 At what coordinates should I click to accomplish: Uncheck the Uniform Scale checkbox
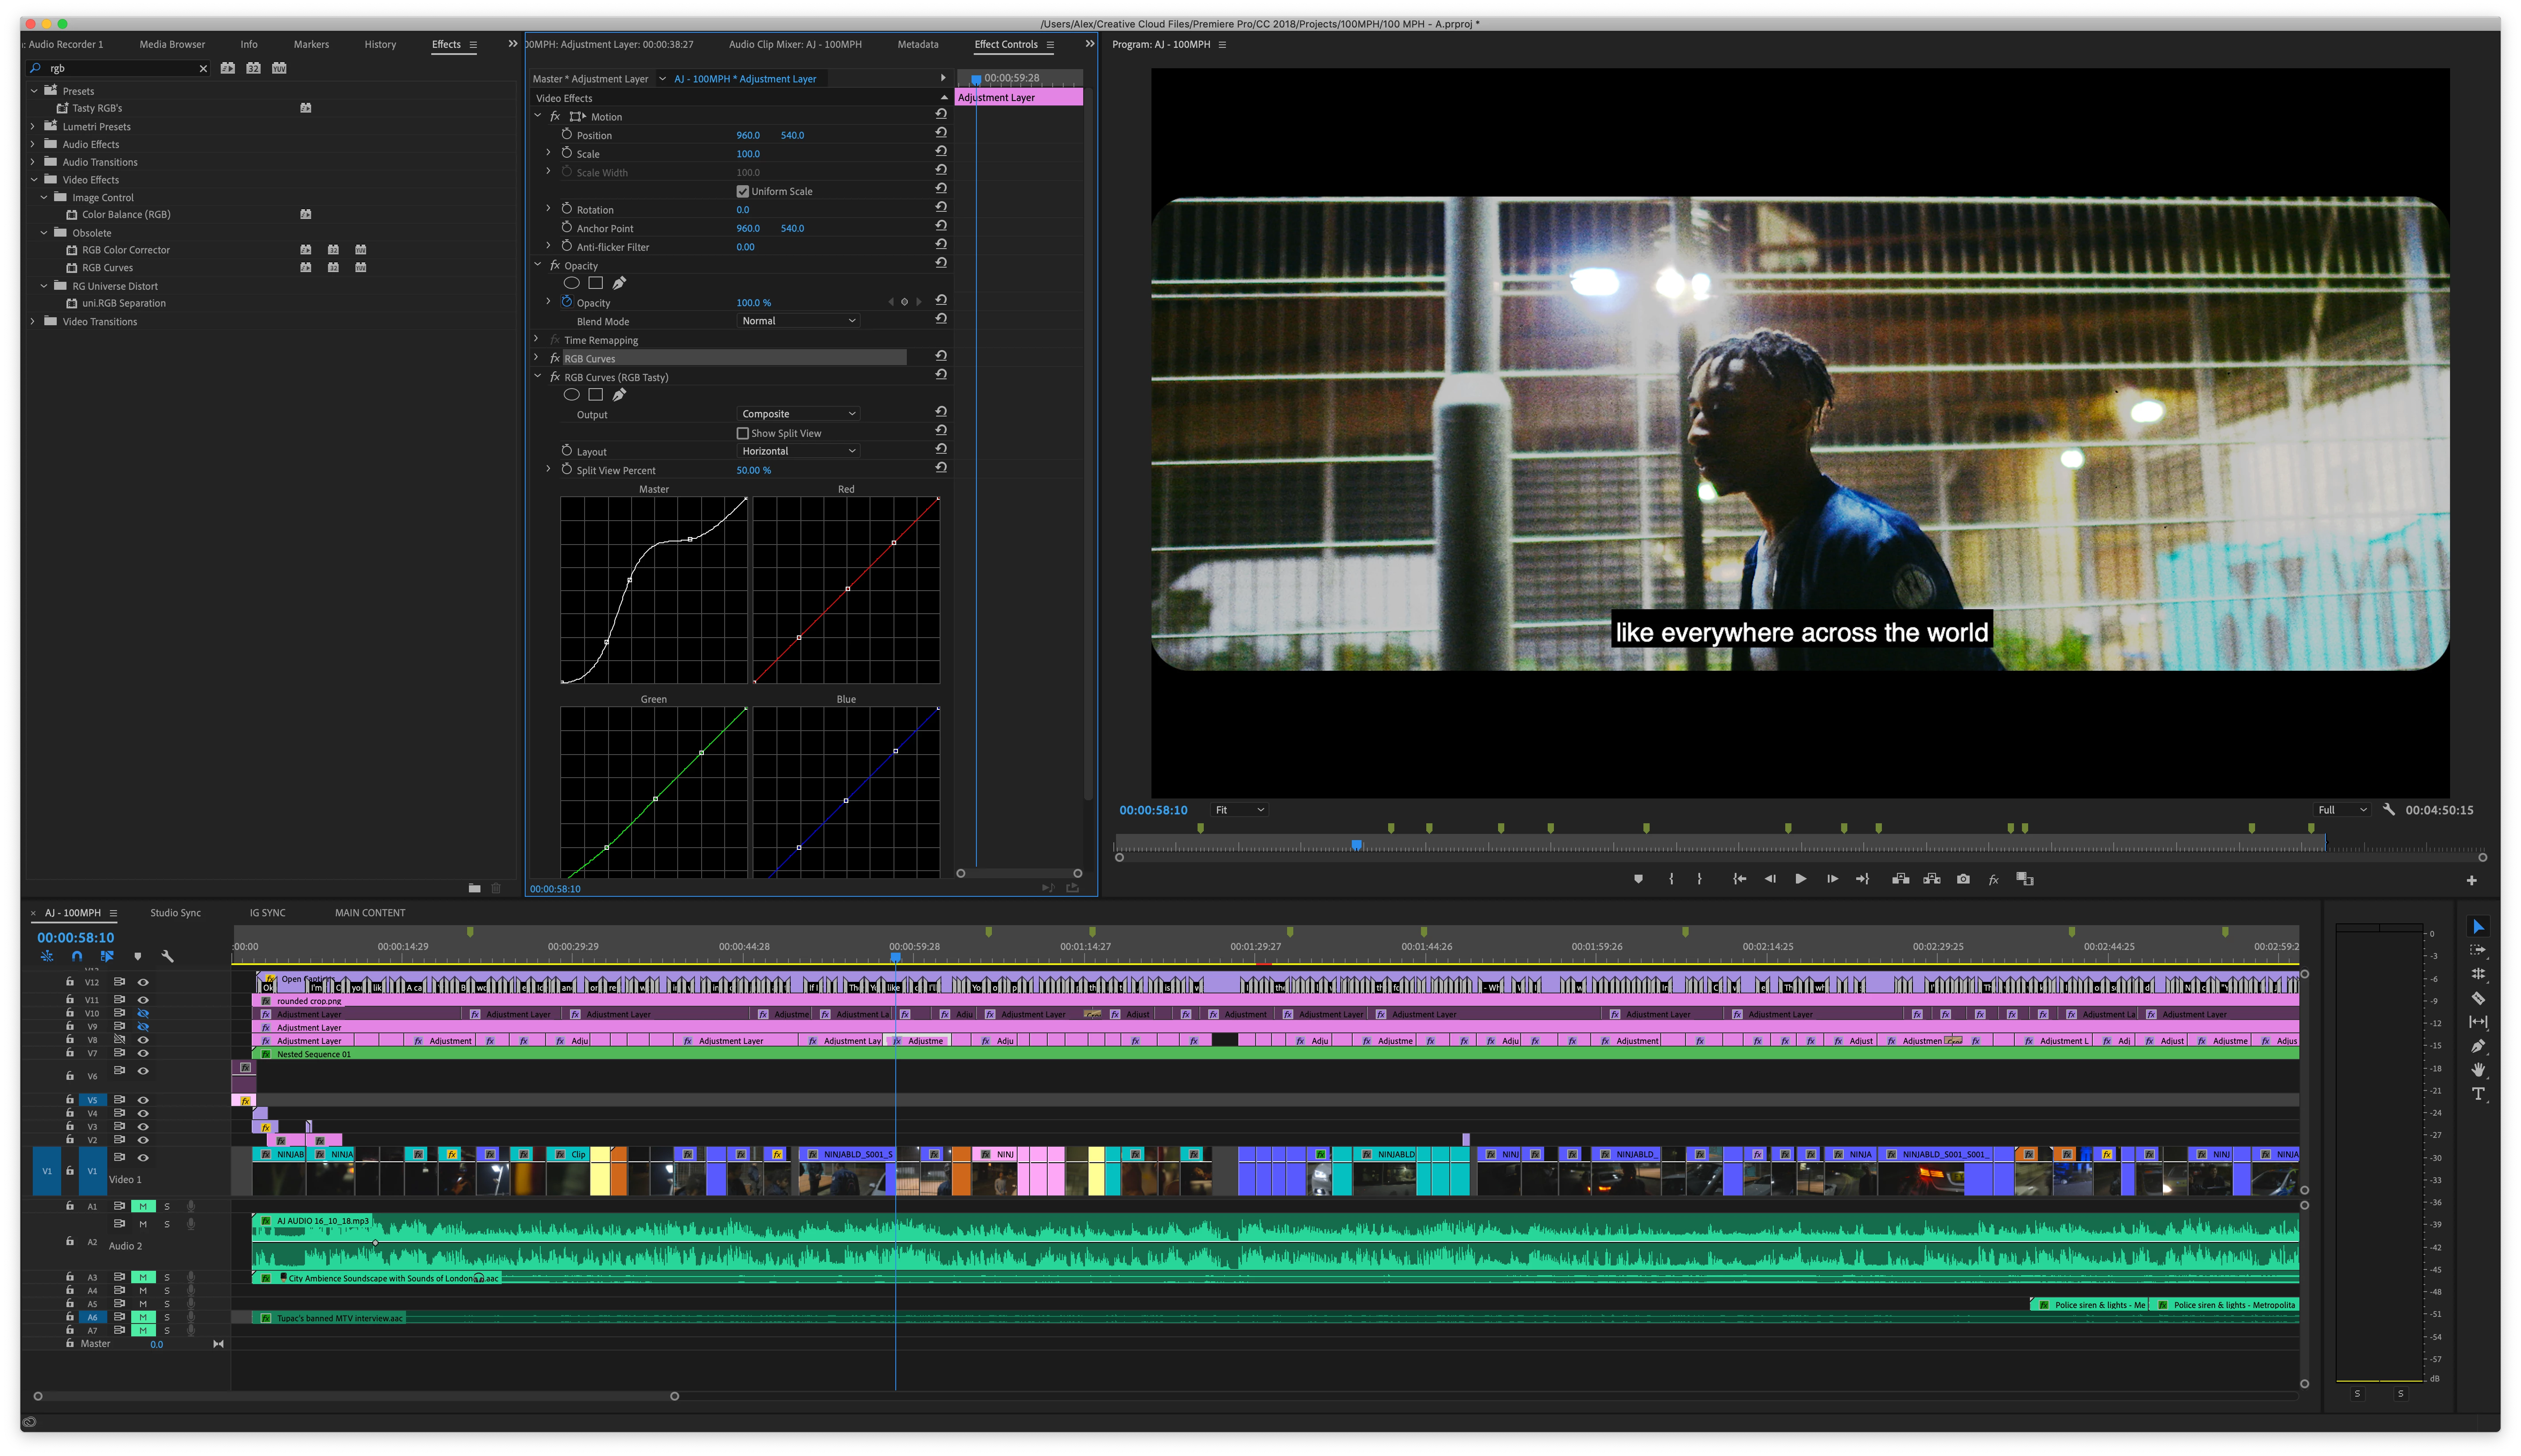tap(742, 191)
